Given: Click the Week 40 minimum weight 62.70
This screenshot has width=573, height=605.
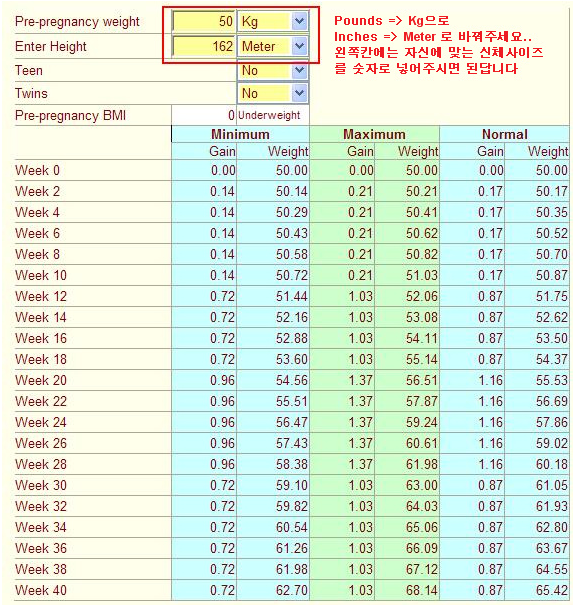Looking at the screenshot, I should [x=292, y=590].
